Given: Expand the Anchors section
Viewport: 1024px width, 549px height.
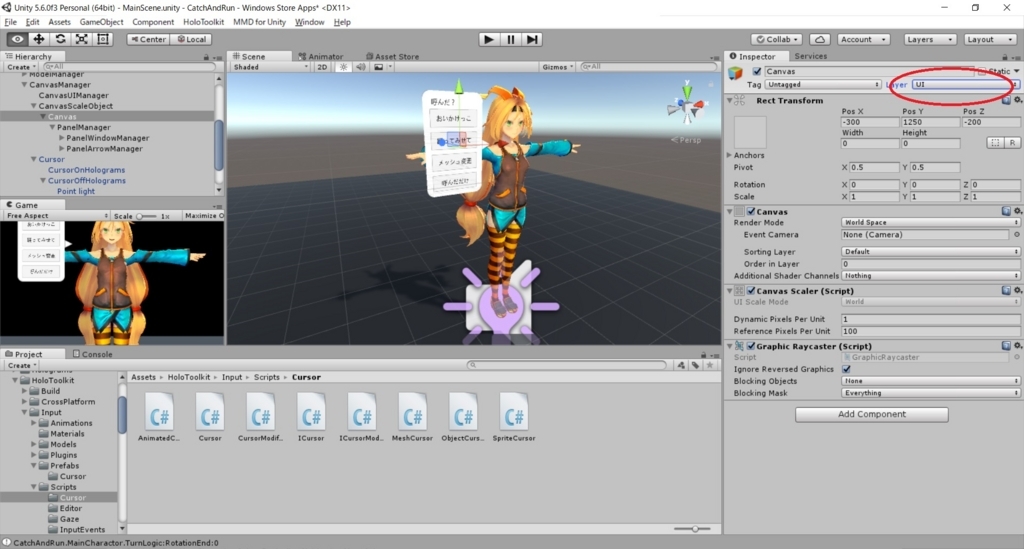Looking at the screenshot, I should pos(730,155).
